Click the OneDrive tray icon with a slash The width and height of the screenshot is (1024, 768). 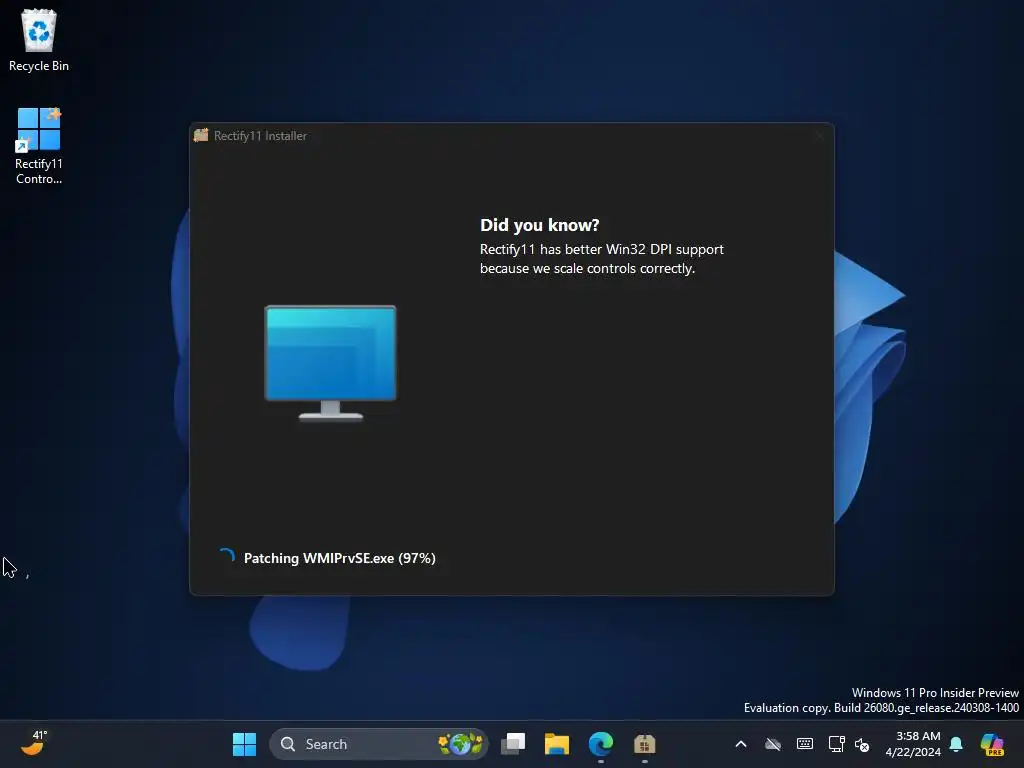(773, 744)
